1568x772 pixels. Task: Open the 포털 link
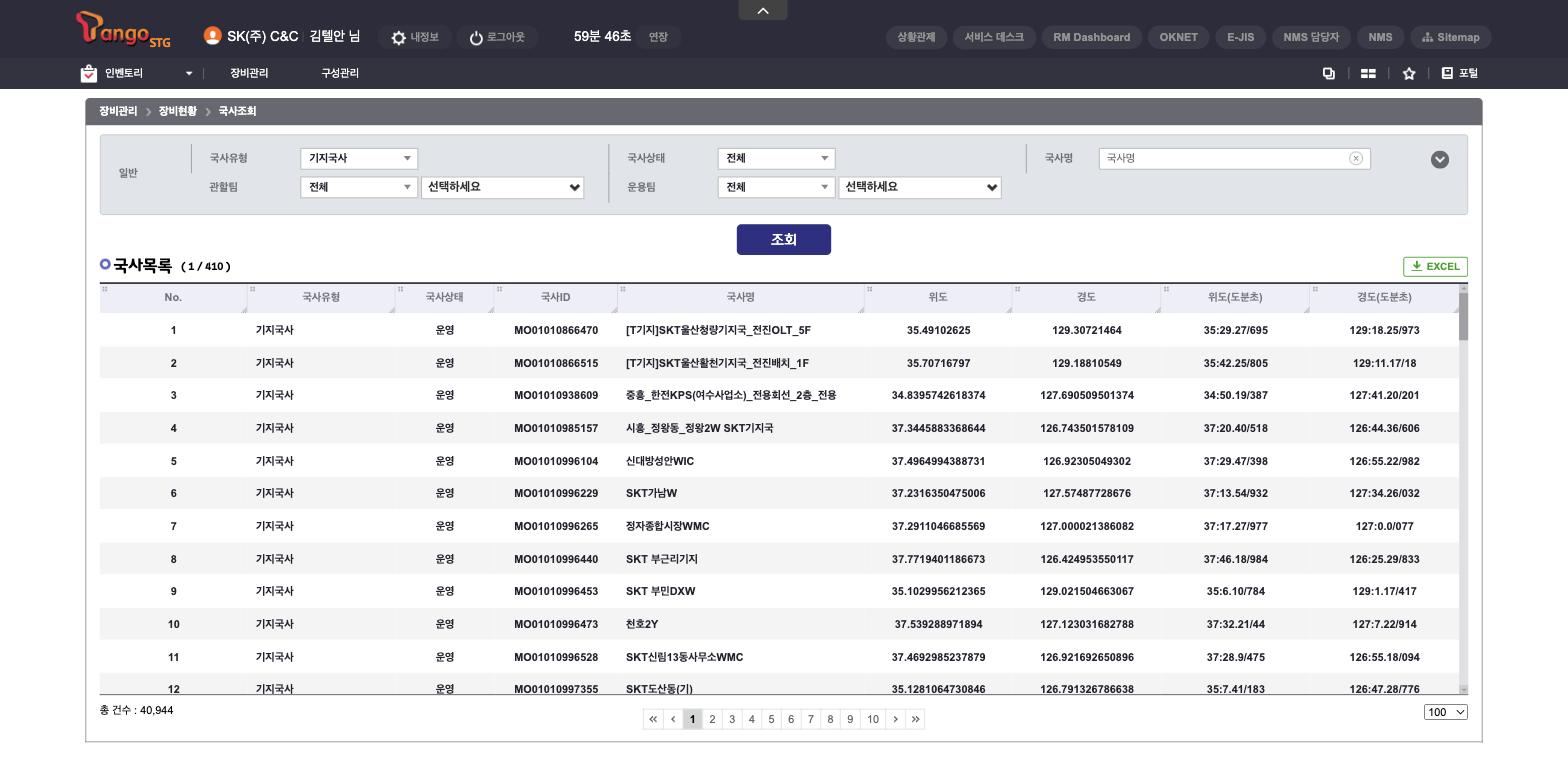coord(1460,73)
